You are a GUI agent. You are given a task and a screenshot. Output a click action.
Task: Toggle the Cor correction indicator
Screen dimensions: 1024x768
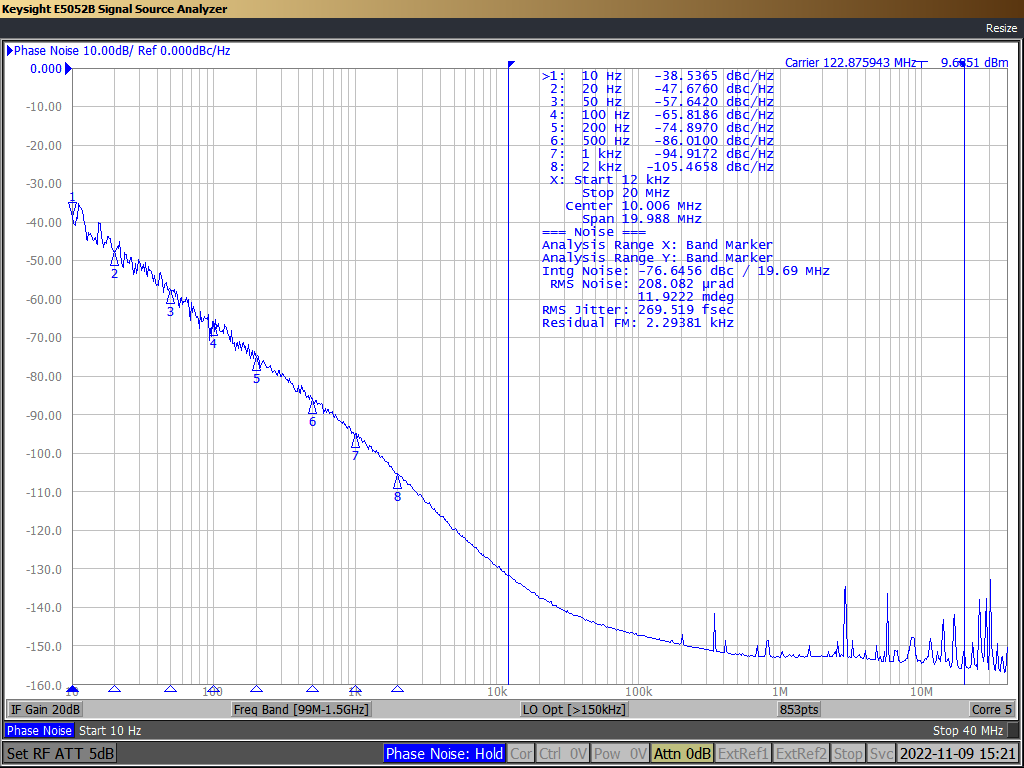coord(520,753)
